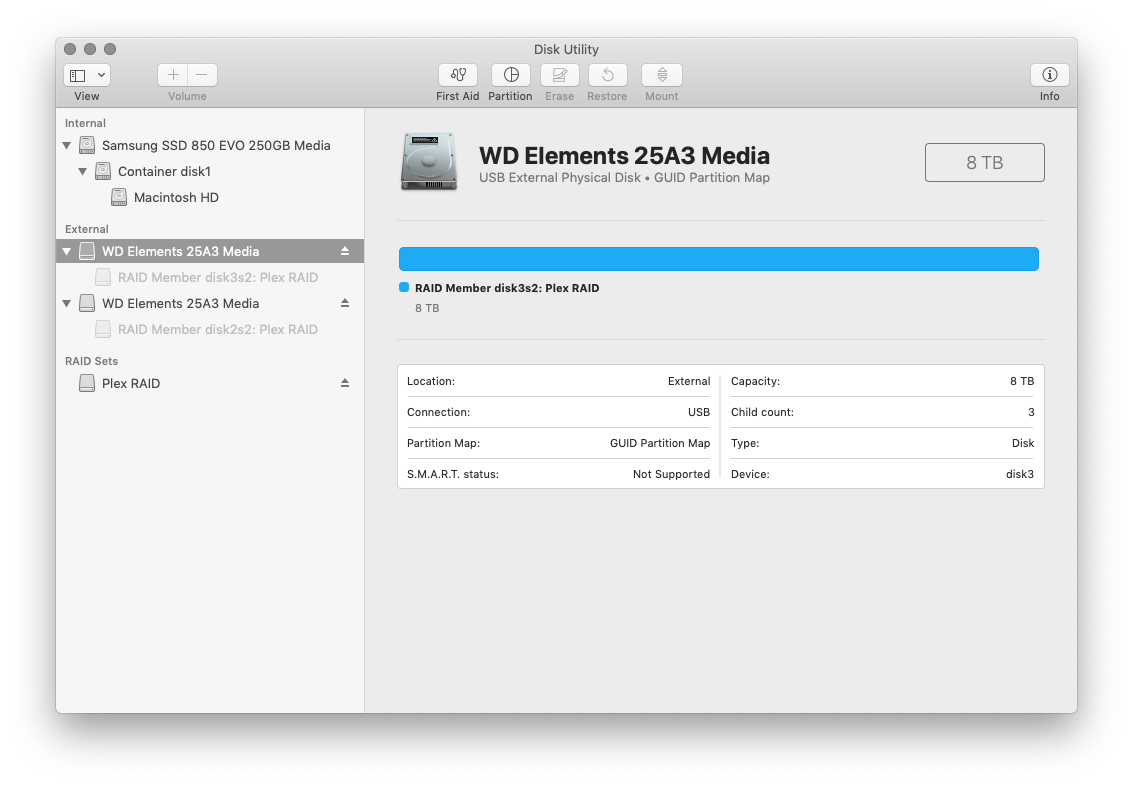Click the 8 TB capacity box

(984, 163)
